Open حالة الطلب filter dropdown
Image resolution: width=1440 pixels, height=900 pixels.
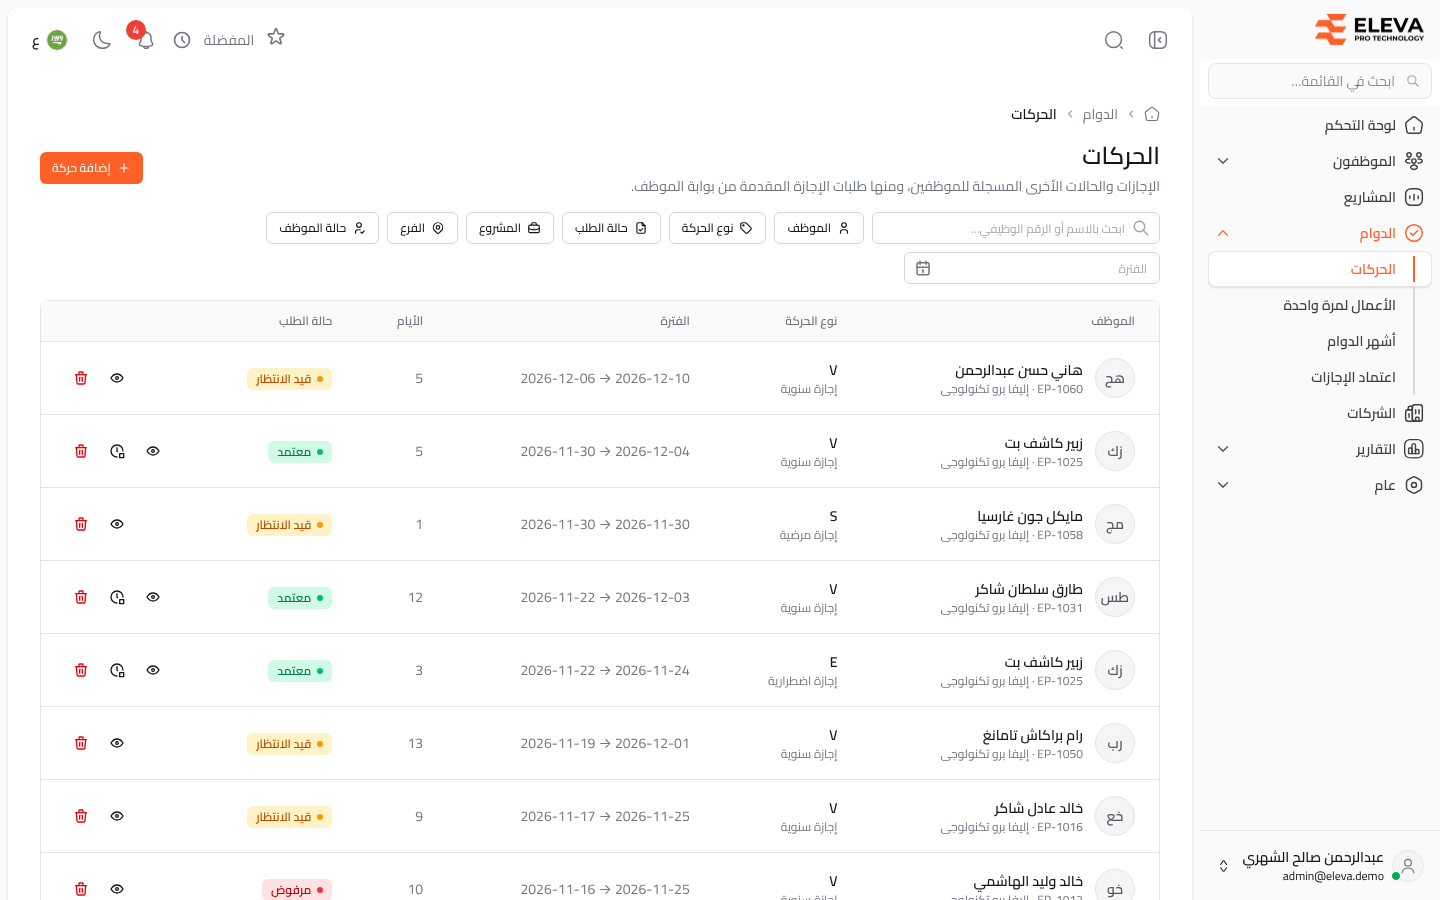pos(611,228)
